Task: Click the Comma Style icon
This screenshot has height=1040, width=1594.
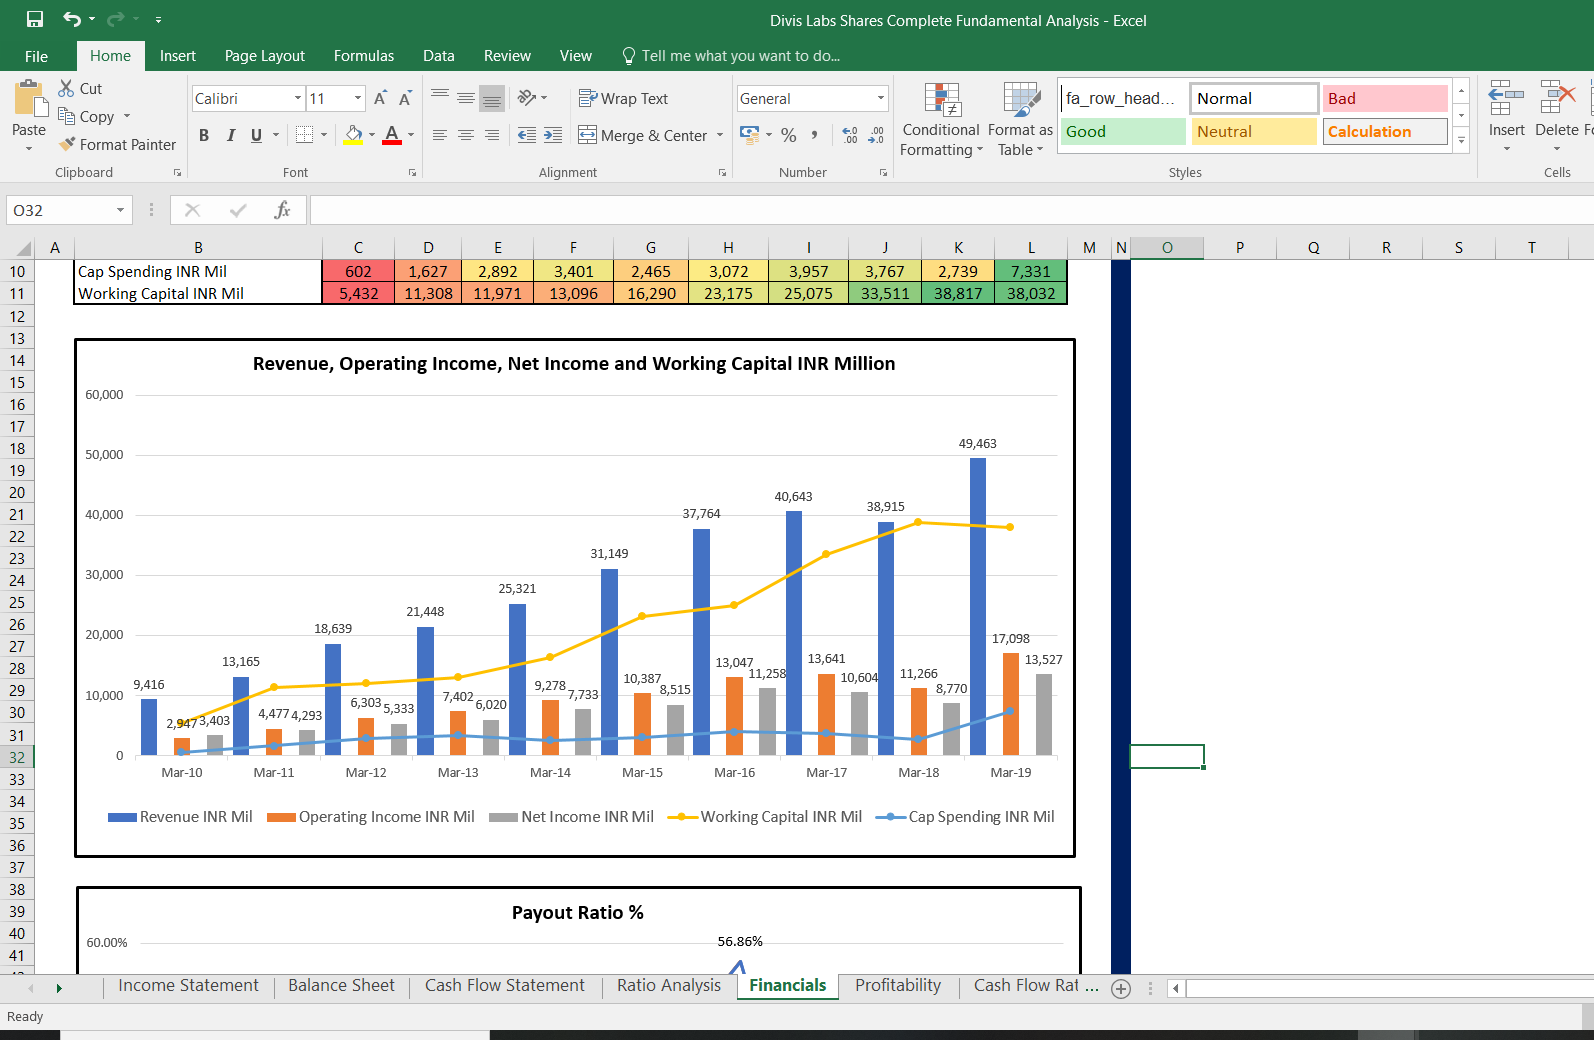Action: pos(815,135)
